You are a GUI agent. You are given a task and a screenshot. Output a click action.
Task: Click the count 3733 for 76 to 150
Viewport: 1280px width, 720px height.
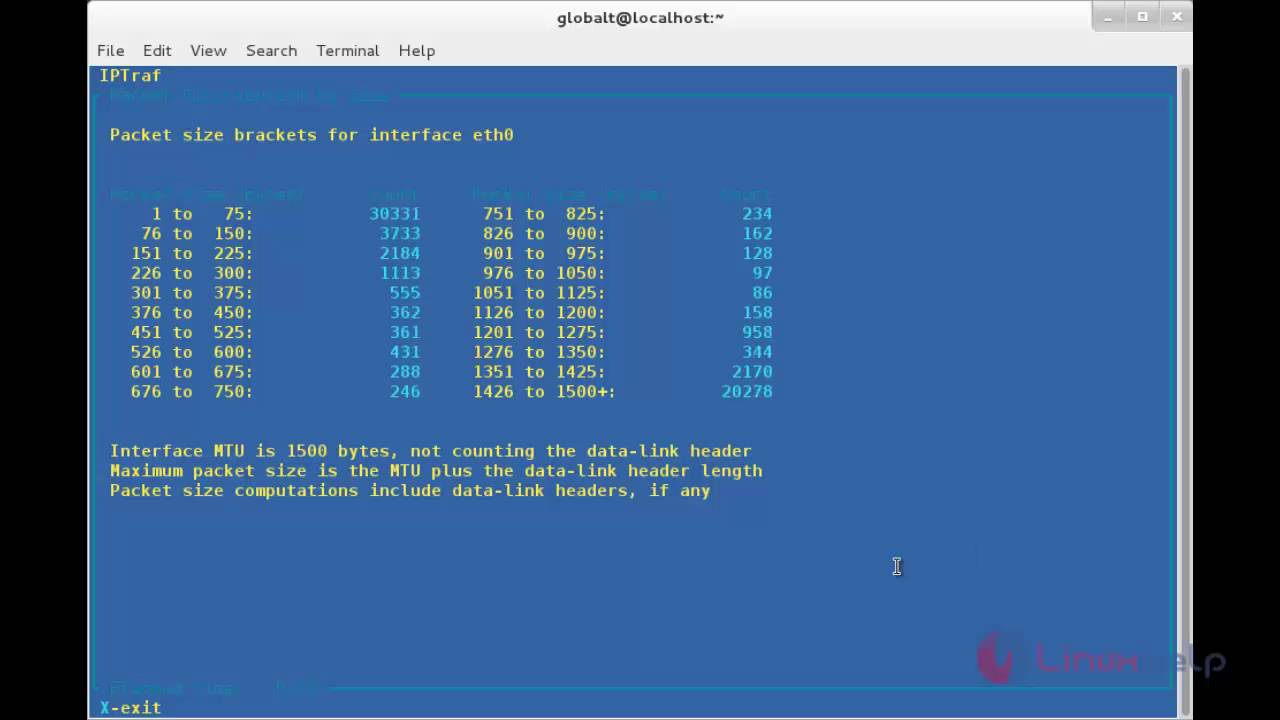click(400, 233)
